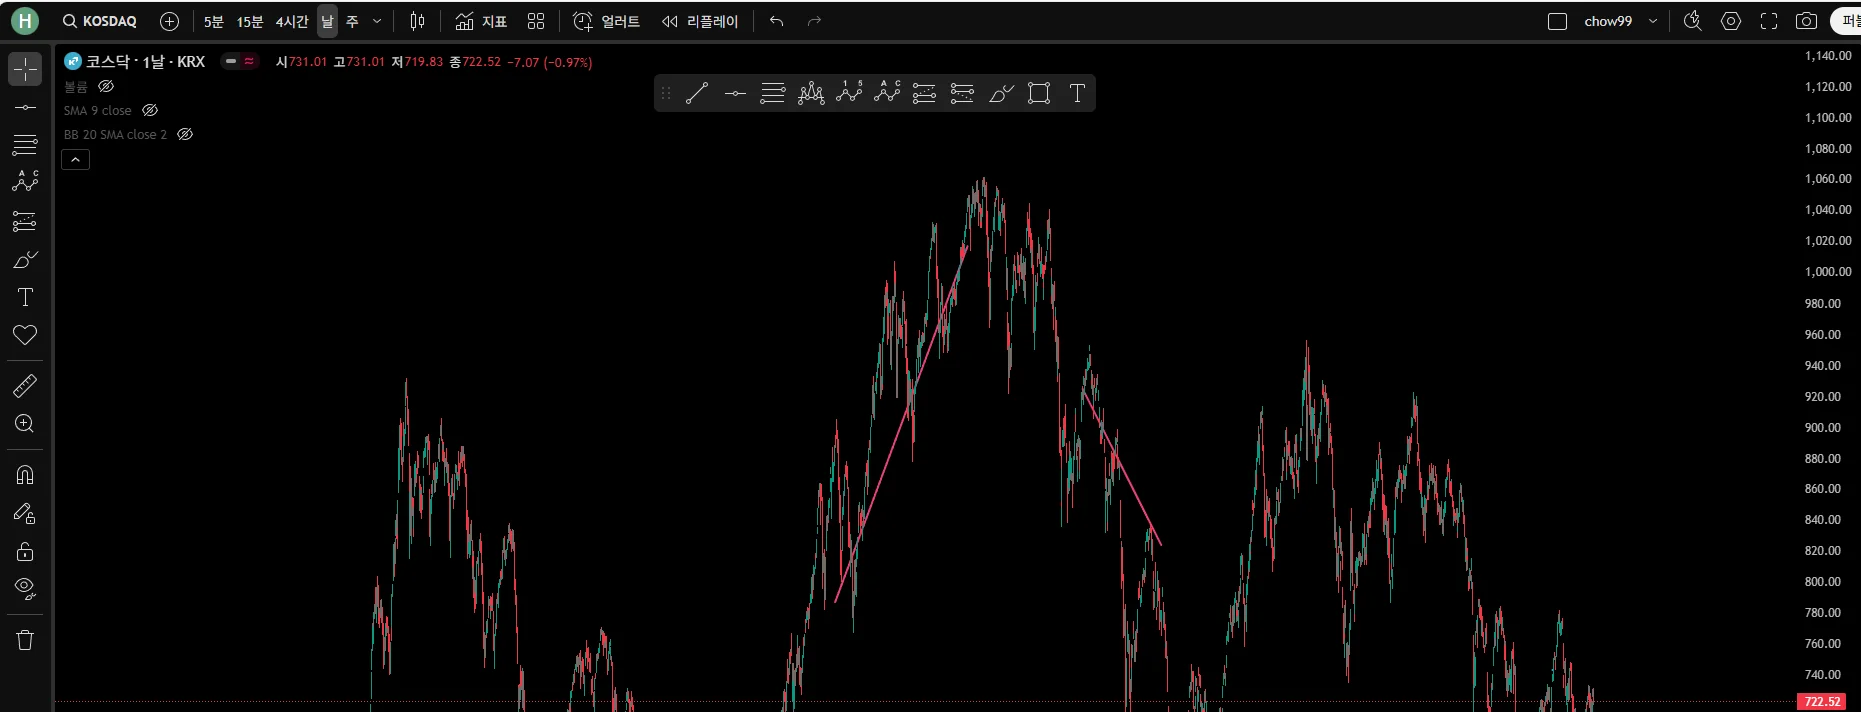Viewport: 1861px width, 712px height.
Task: Select the text tool in left sidebar
Action: [x=25, y=297]
